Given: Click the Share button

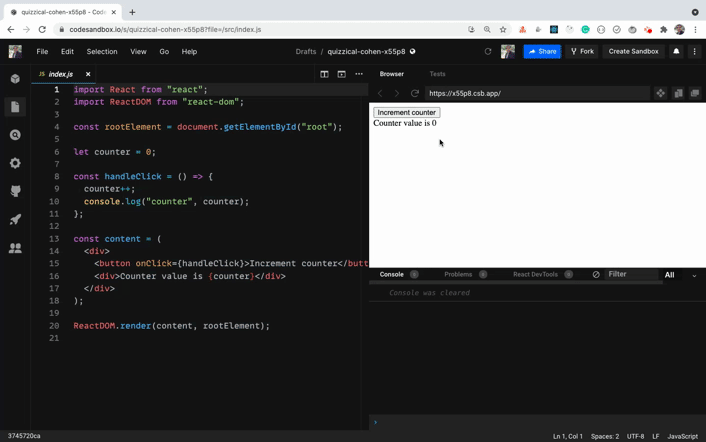Looking at the screenshot, I should point(542,51).
